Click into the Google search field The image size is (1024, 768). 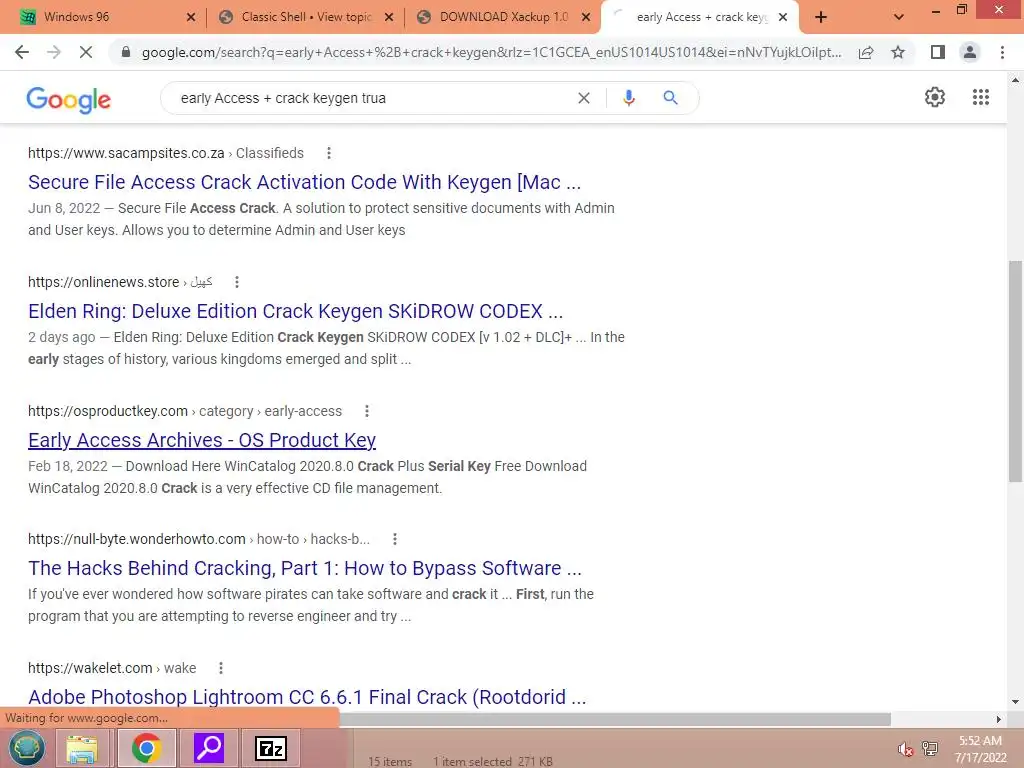coord(372,98)
